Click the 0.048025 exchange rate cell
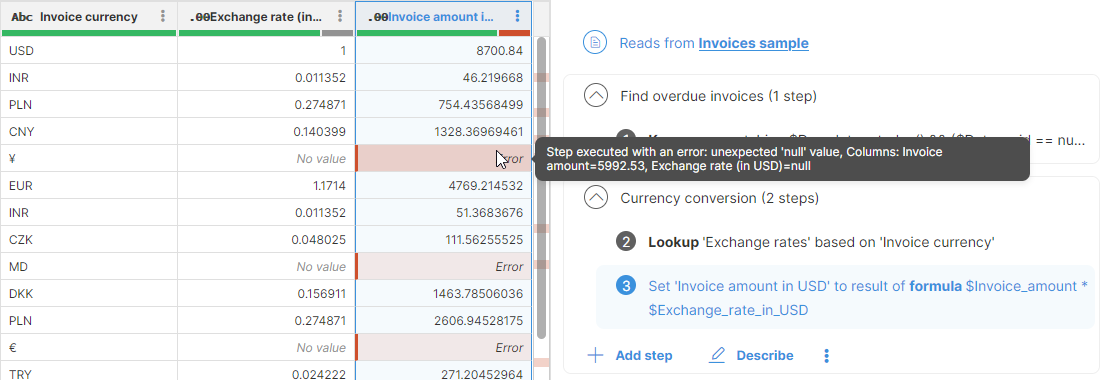This screenshot has width=1108, height=380. pyautogui.click(x=266, y=239)
